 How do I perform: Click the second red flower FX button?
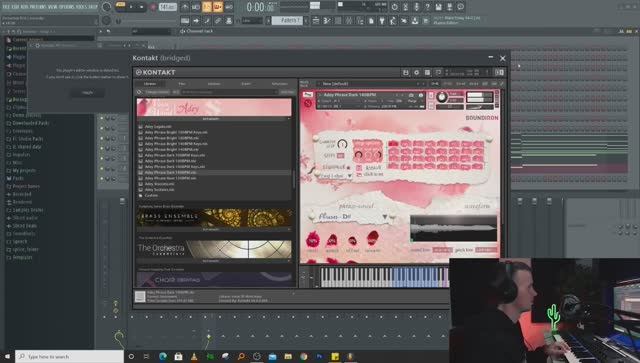(x=332, y=240)
